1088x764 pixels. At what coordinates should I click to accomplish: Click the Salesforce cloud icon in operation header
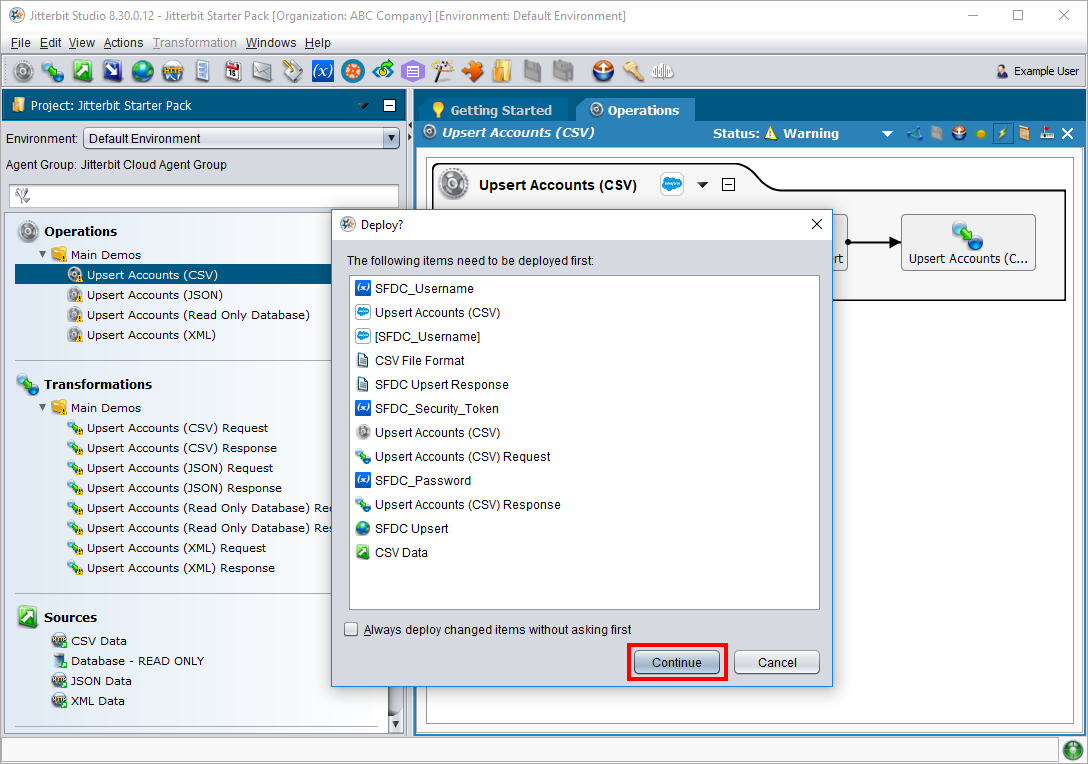[x=672, y=184]
